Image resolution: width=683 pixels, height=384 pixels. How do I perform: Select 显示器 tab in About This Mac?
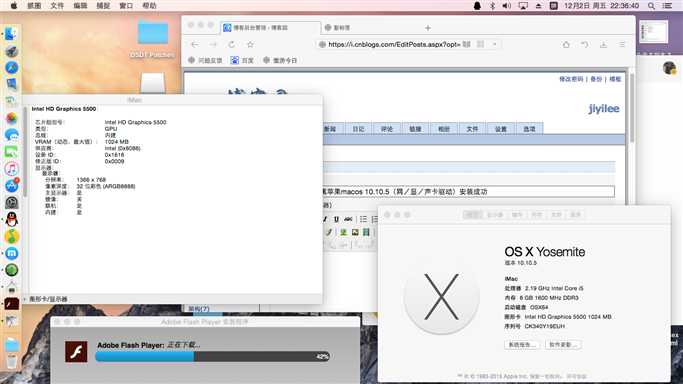(x=495, y=215)
